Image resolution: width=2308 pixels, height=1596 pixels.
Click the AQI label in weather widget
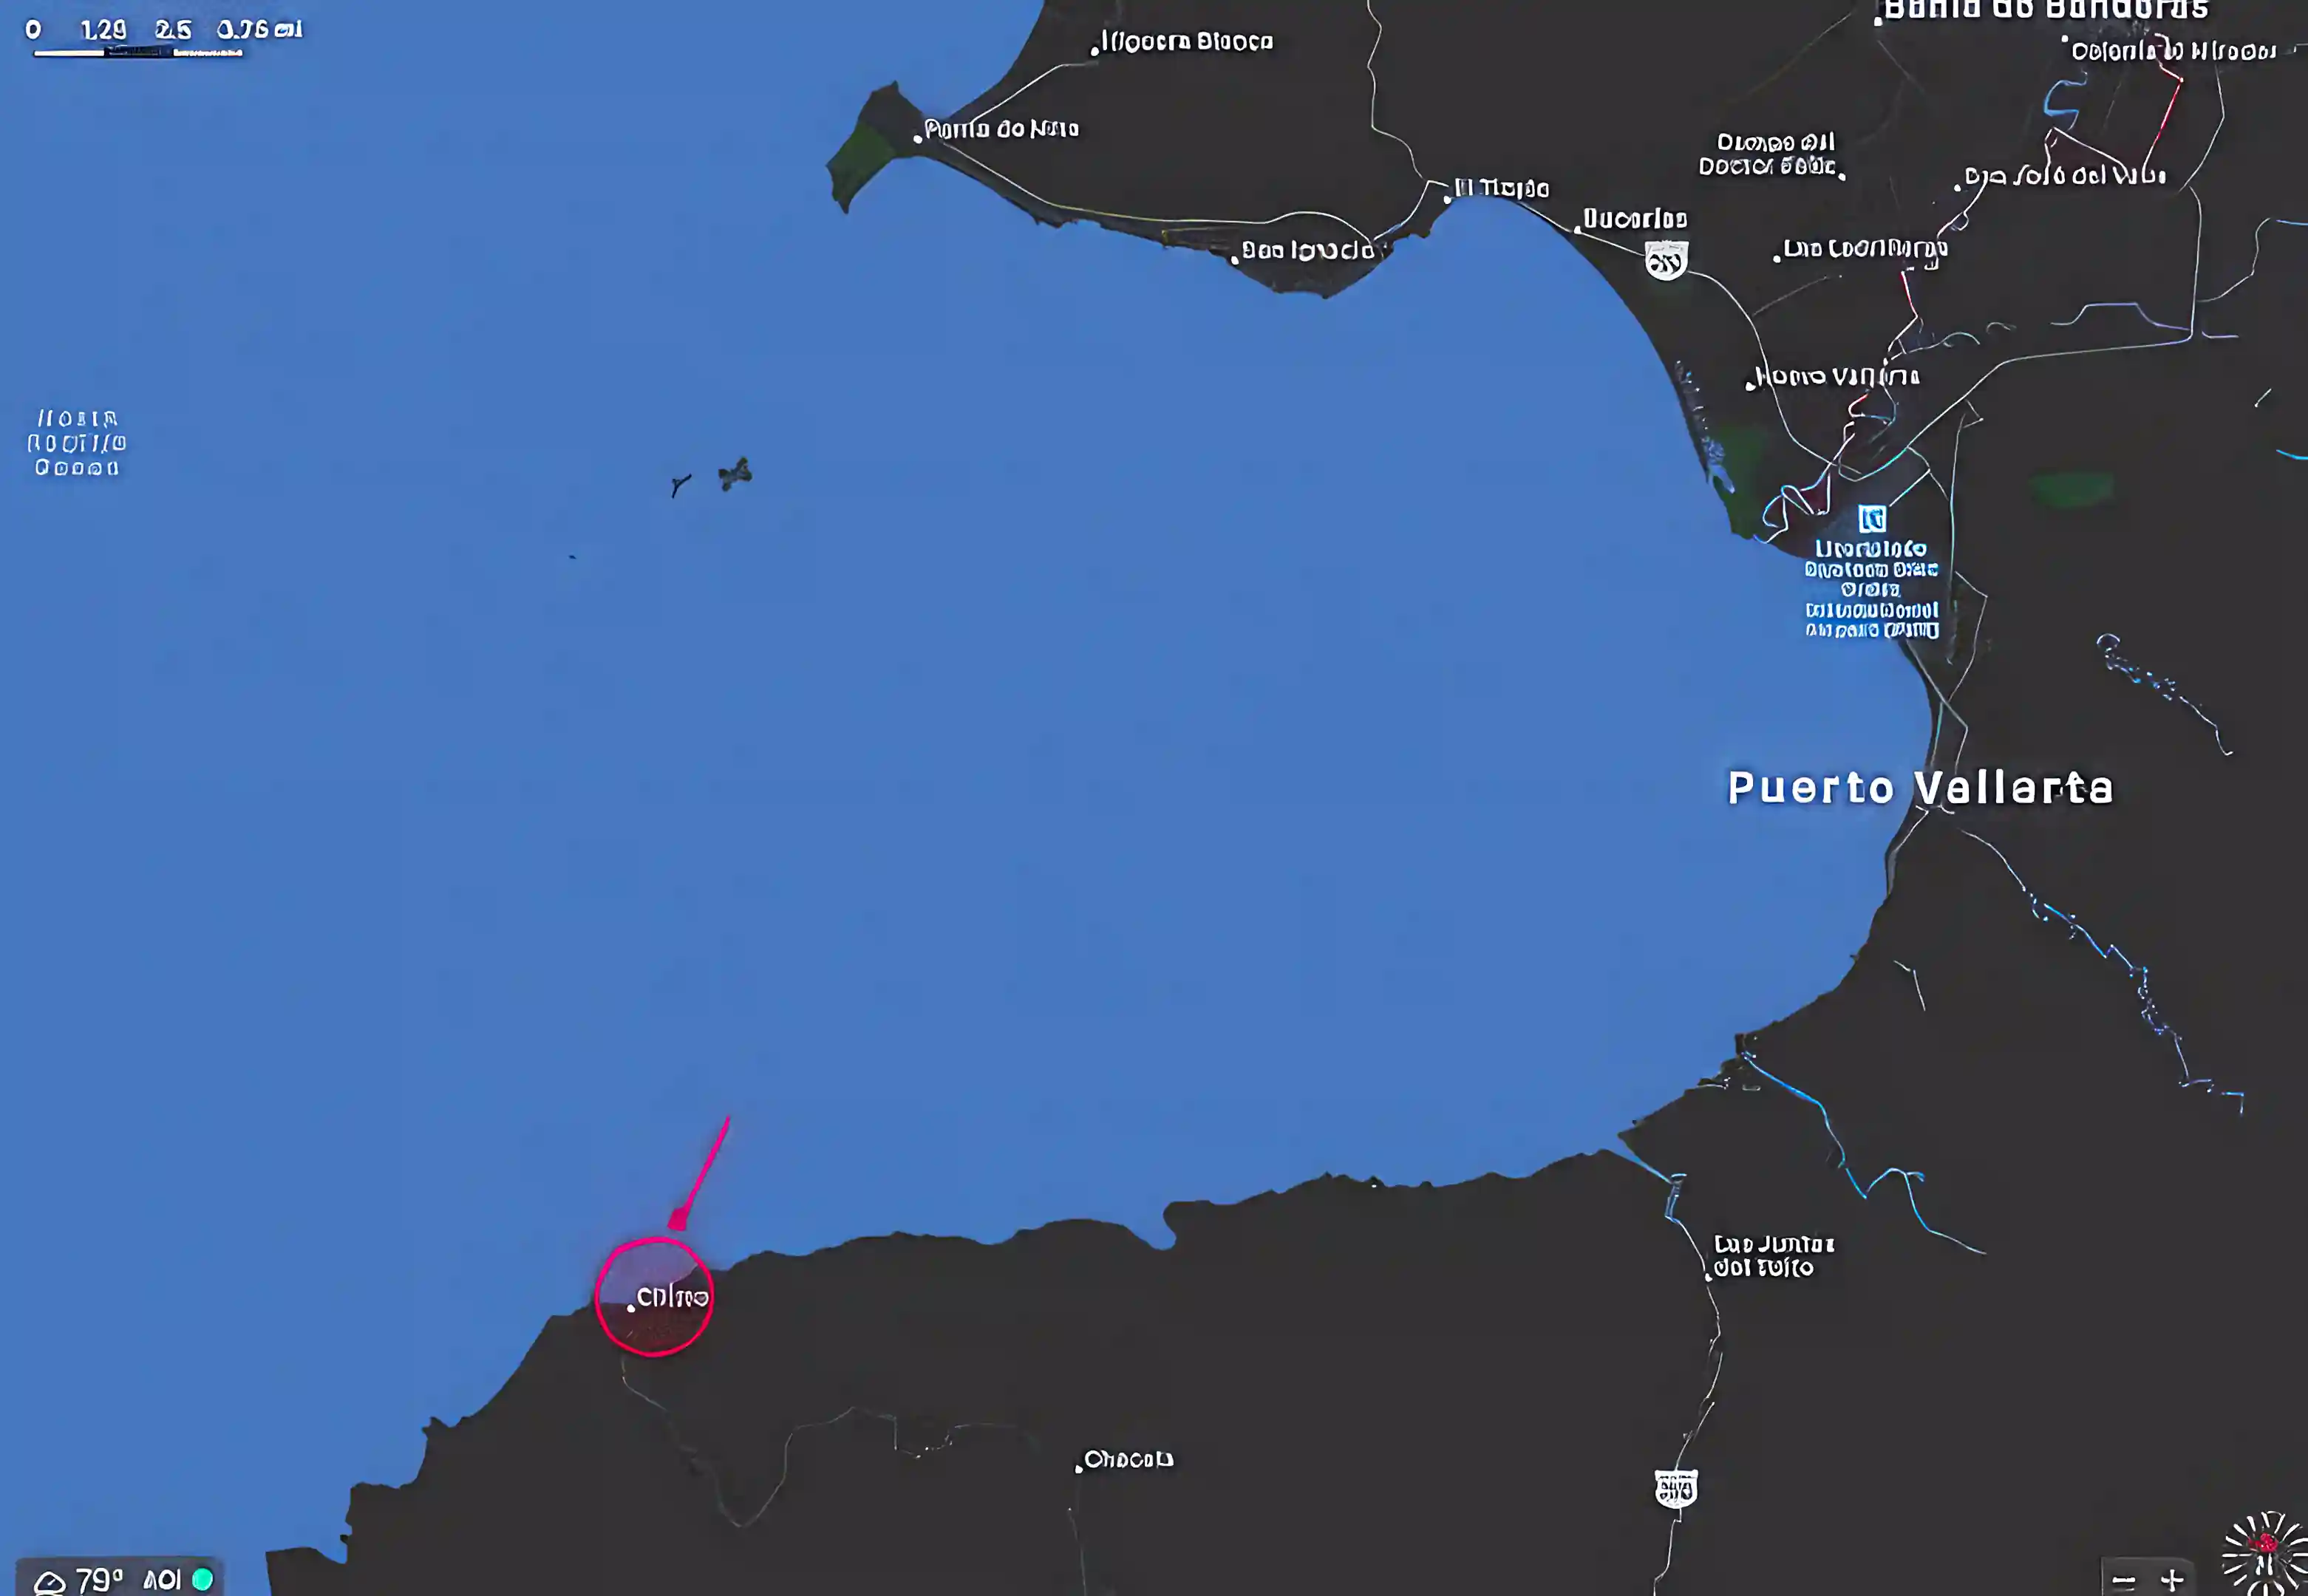tap(162, 1580)
